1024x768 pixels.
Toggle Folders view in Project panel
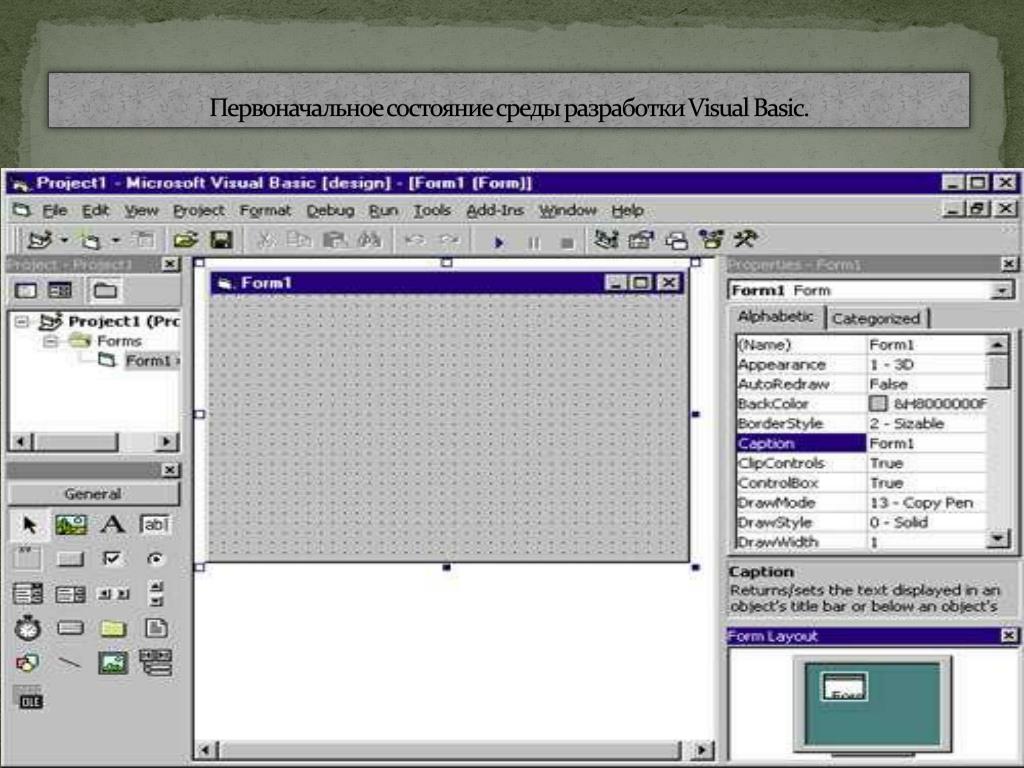[x=104, y=291]
